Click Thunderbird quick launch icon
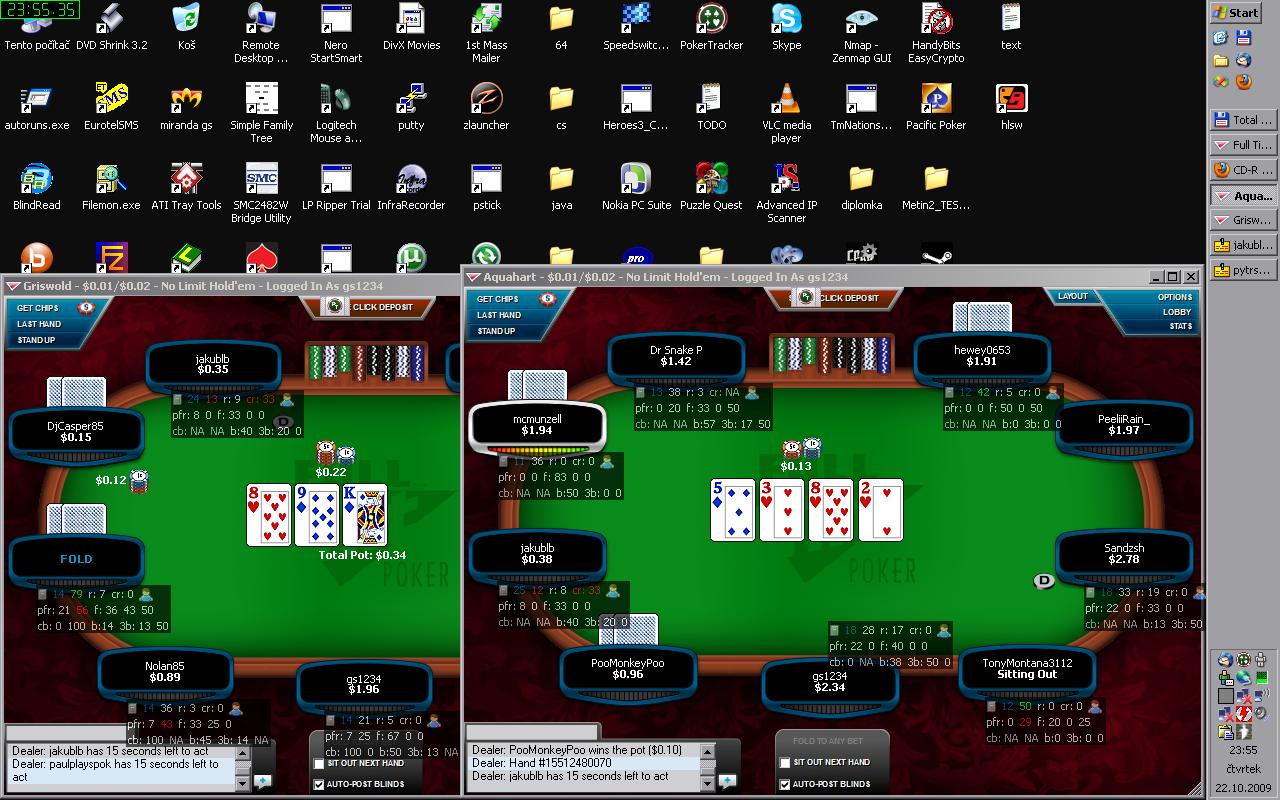Screen dimensions: 1280x800 tap(1244, 60)
